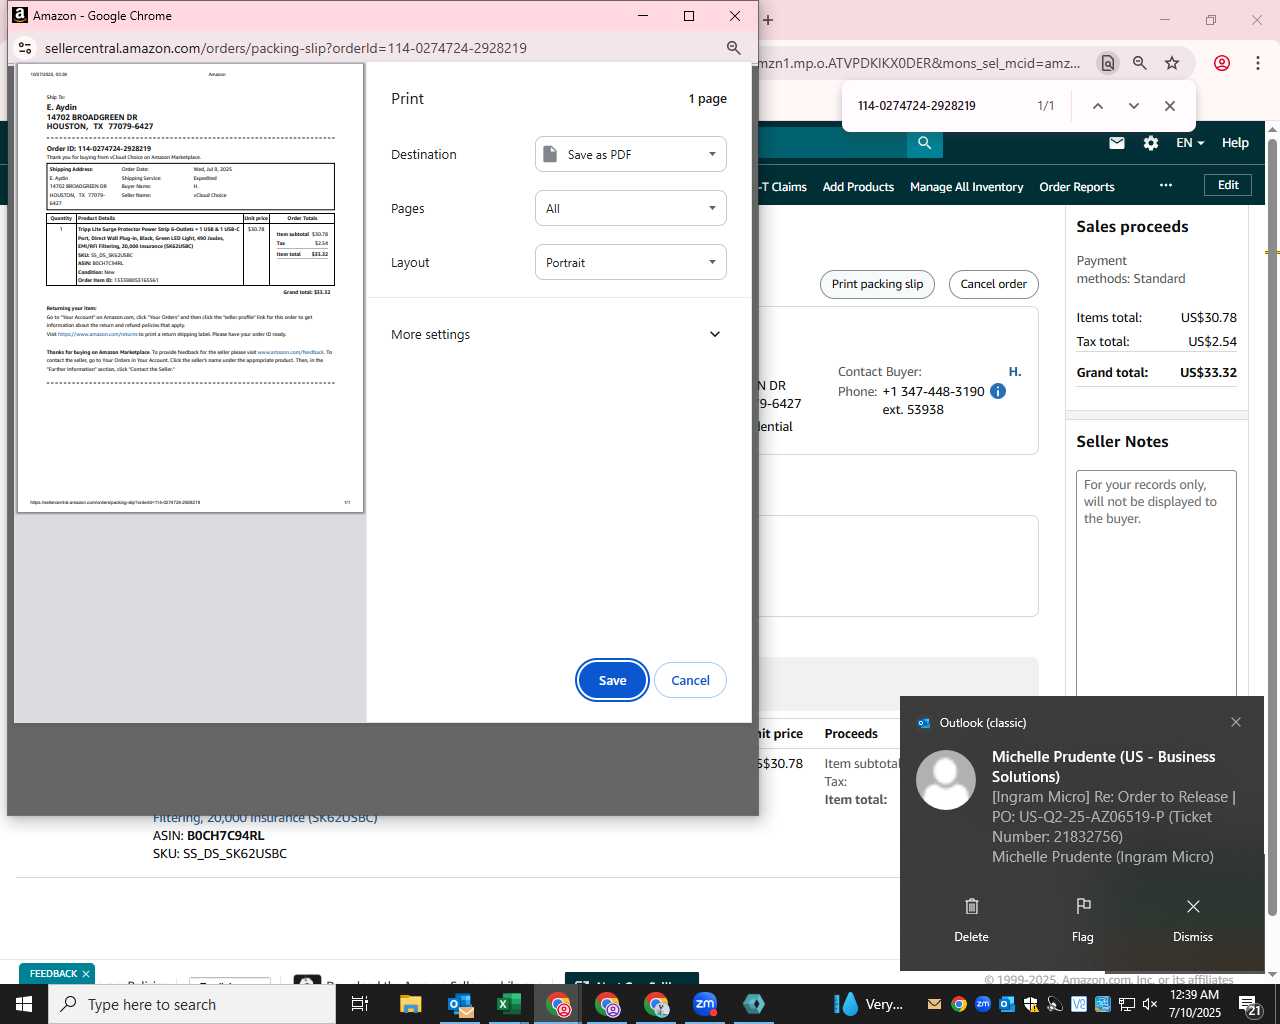The width and height of the screenshot is (1280, 1024).
Task: Open the Chrome three-dot menu
Action: [x=1257, y=63]
